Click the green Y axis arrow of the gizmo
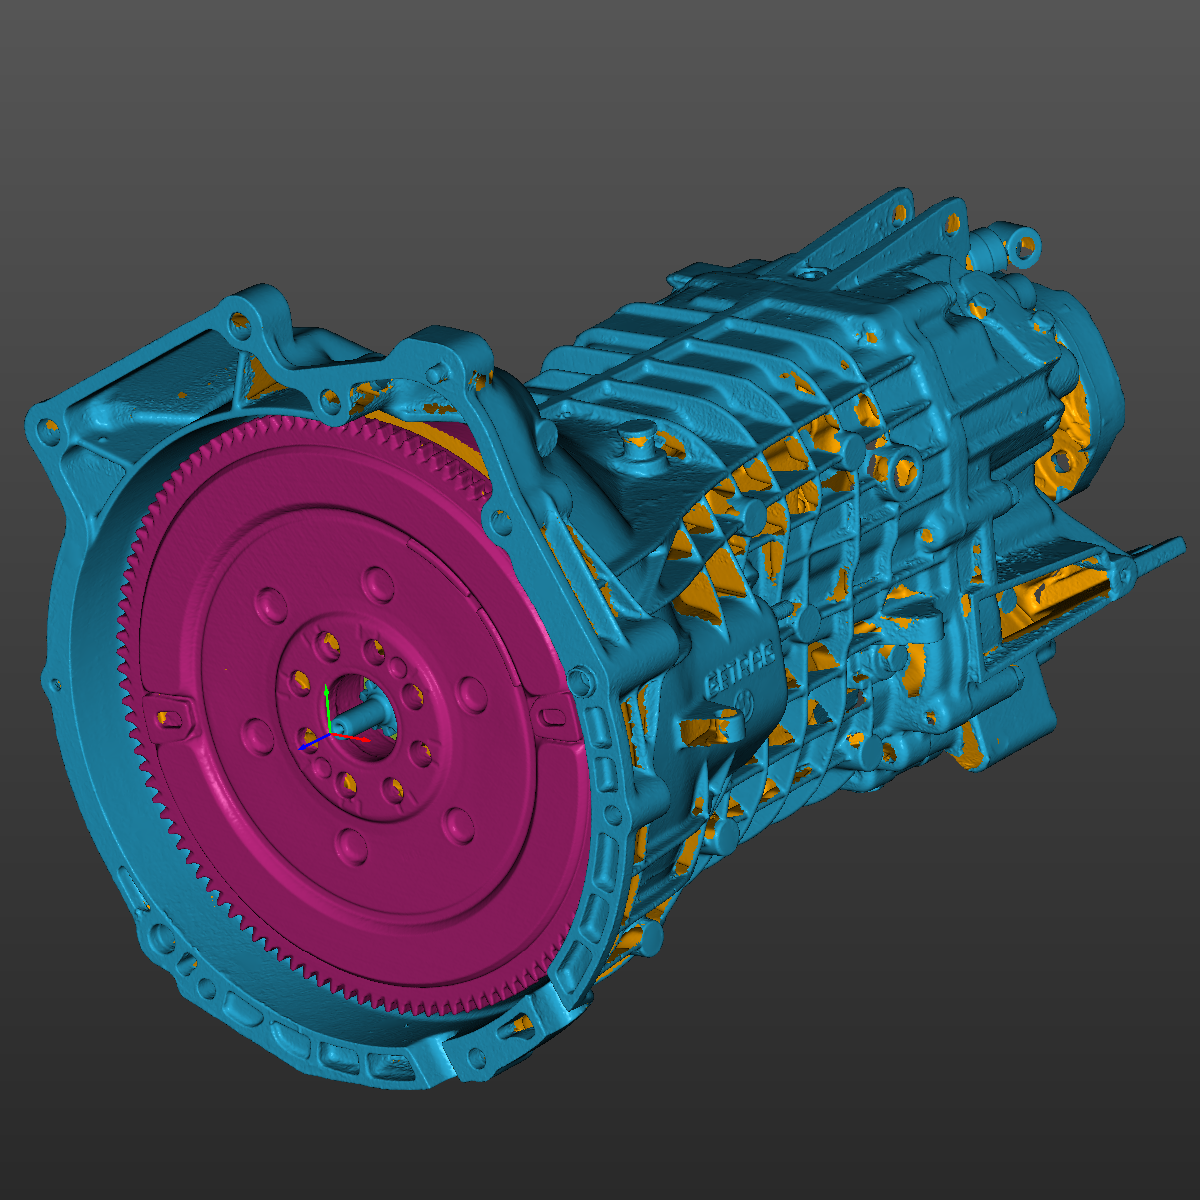1200x1200 pixels. (x=327, y=708)
